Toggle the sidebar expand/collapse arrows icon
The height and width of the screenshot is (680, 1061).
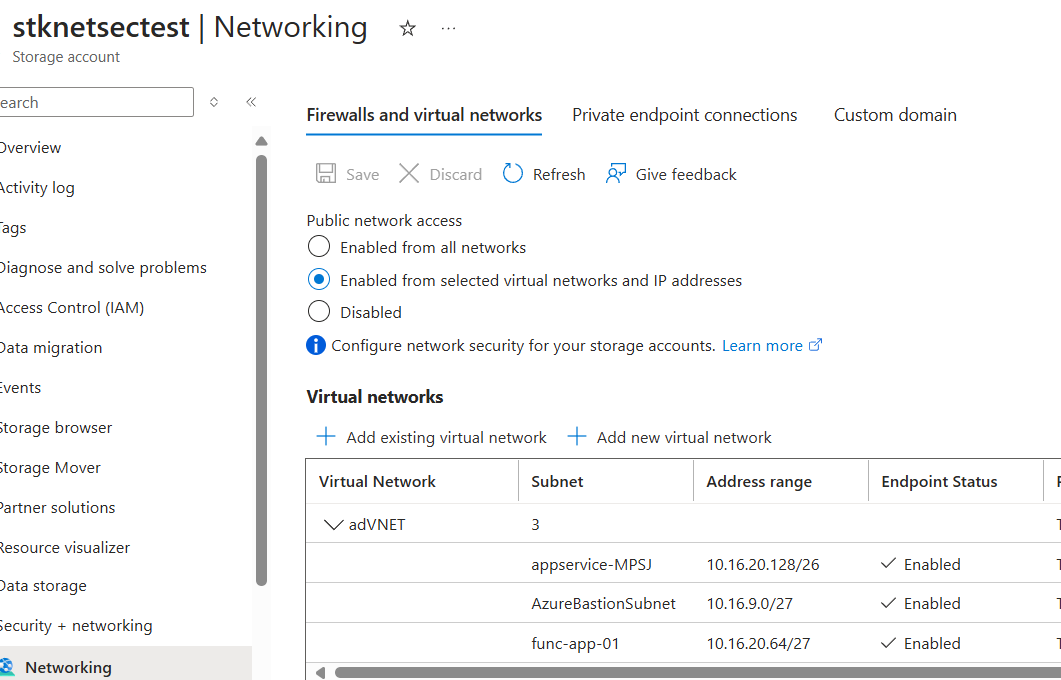click(214, 102)
